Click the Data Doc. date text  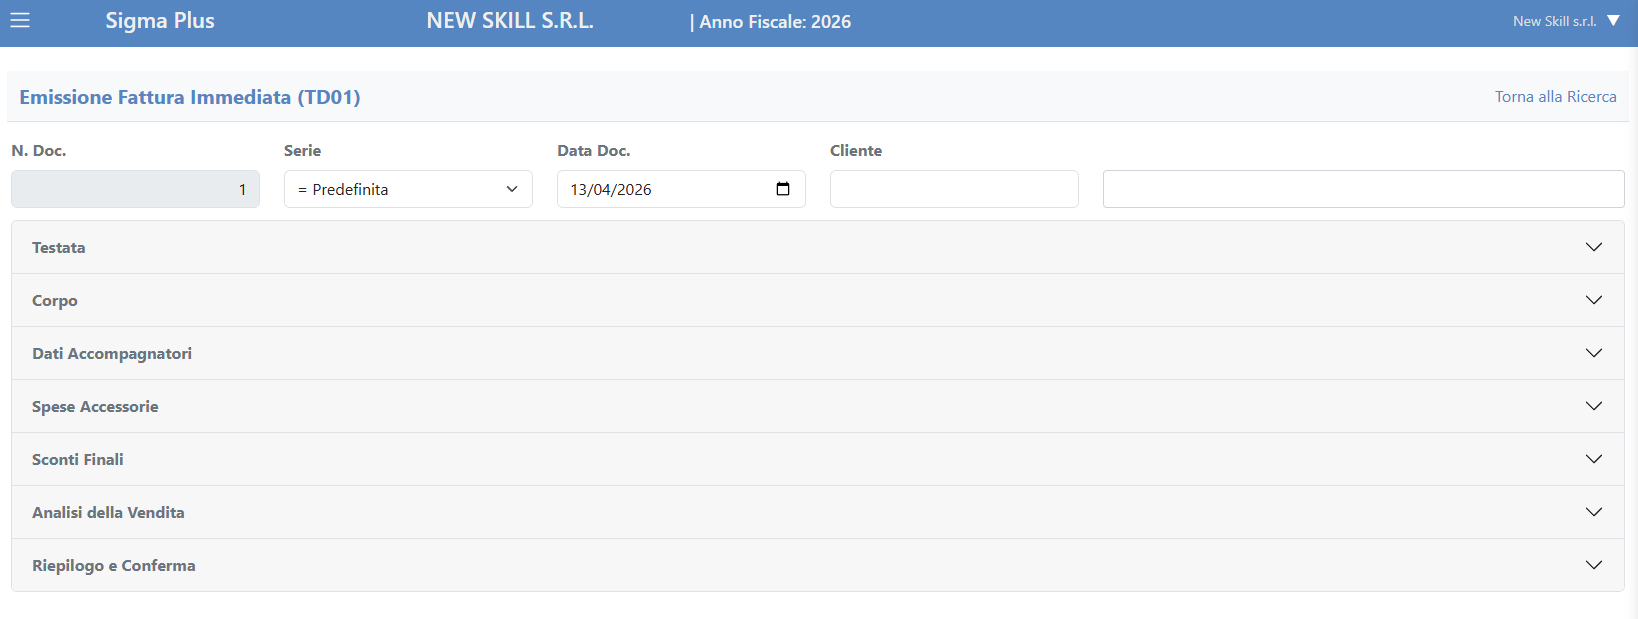click(x=611, y=189)
